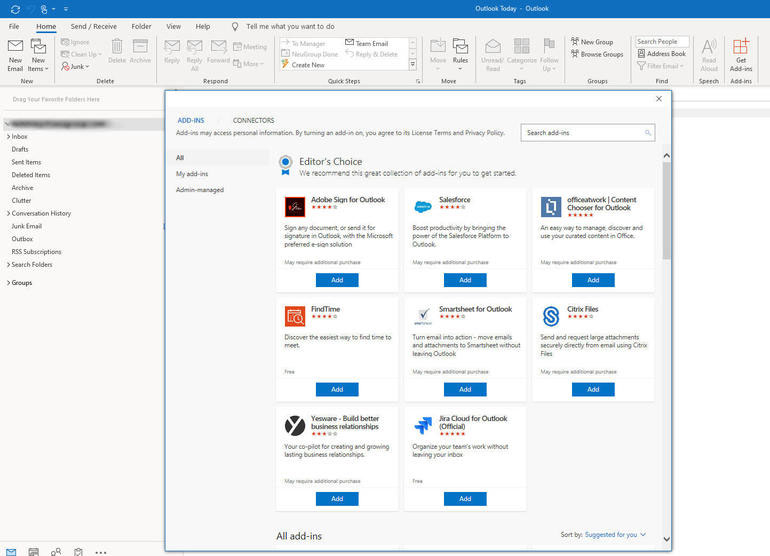Open the New Items button
The image size is (770, 556).
point(38,55)
